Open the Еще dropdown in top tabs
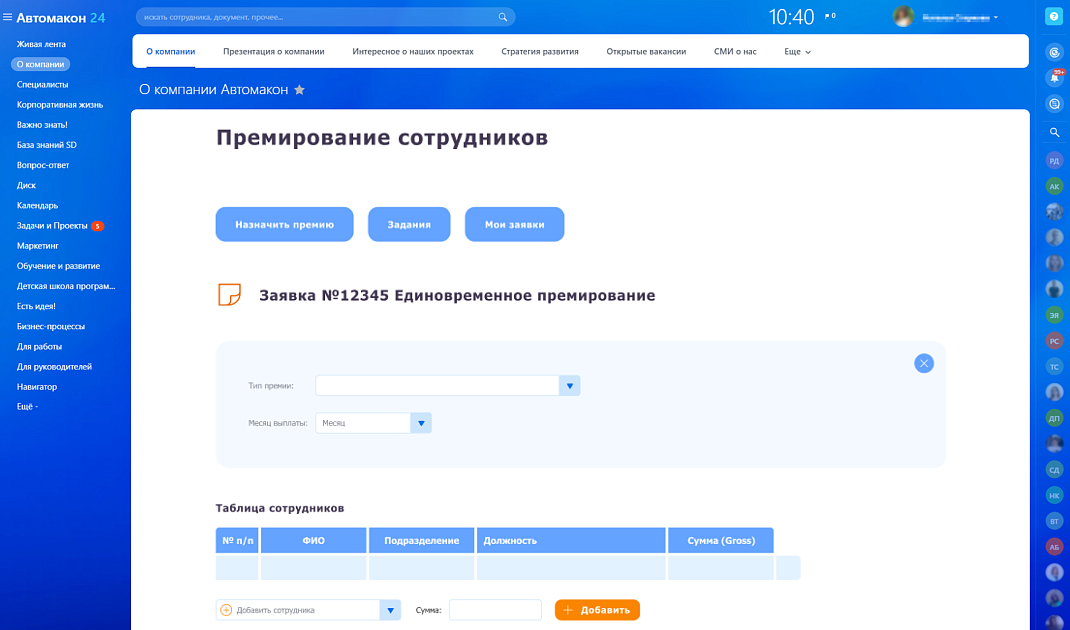The image size is (1070, 630). 797,51
